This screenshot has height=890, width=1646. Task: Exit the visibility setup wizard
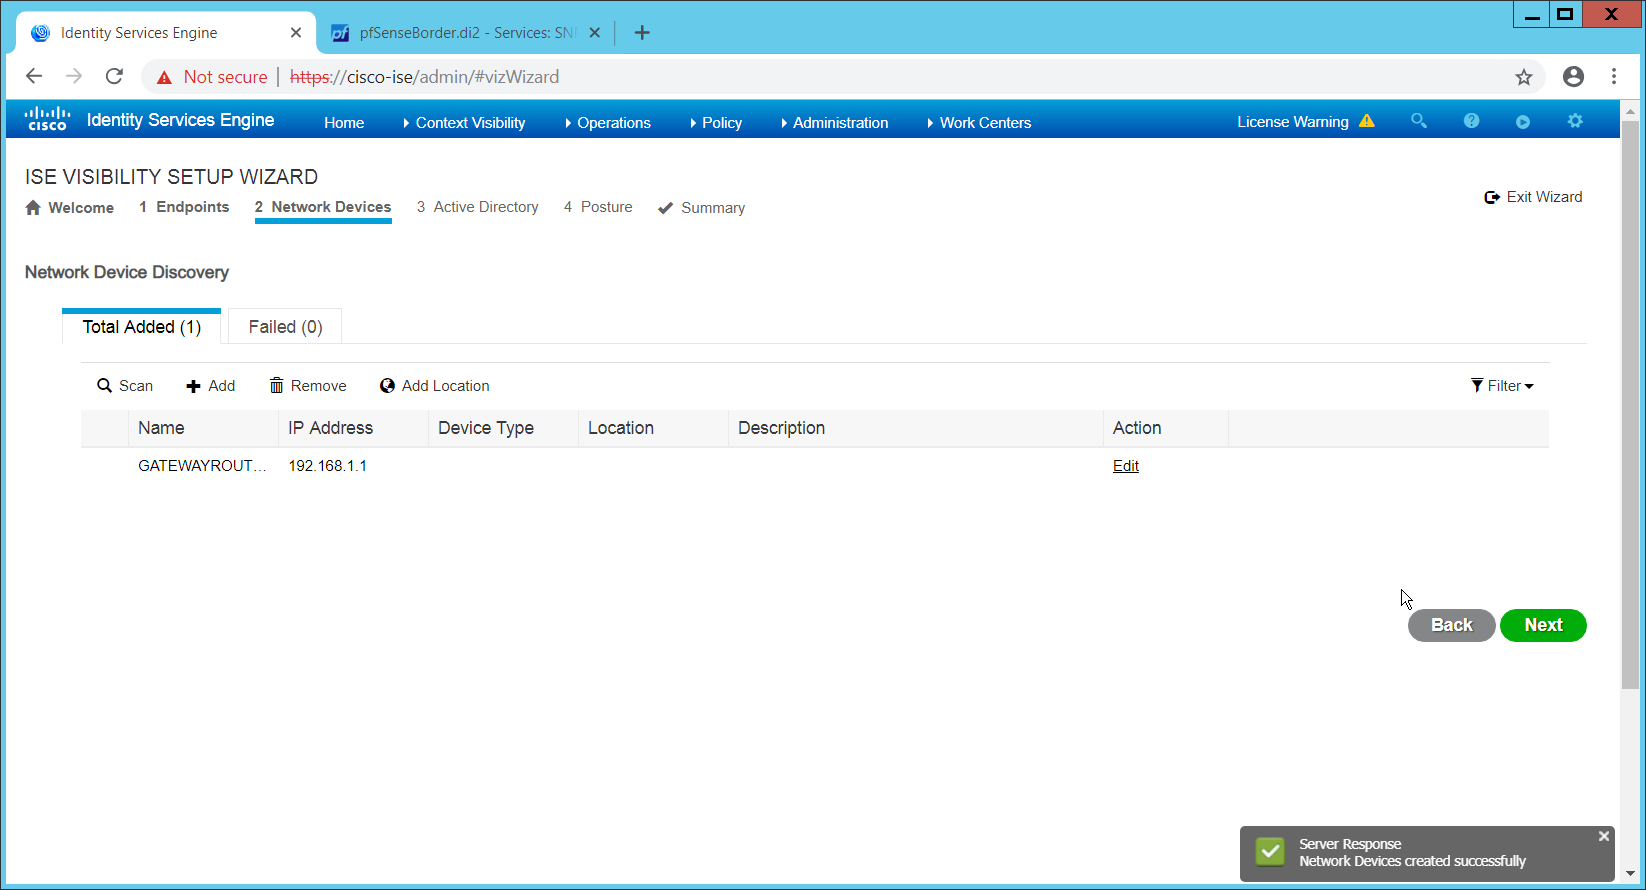pos(1534,197)
